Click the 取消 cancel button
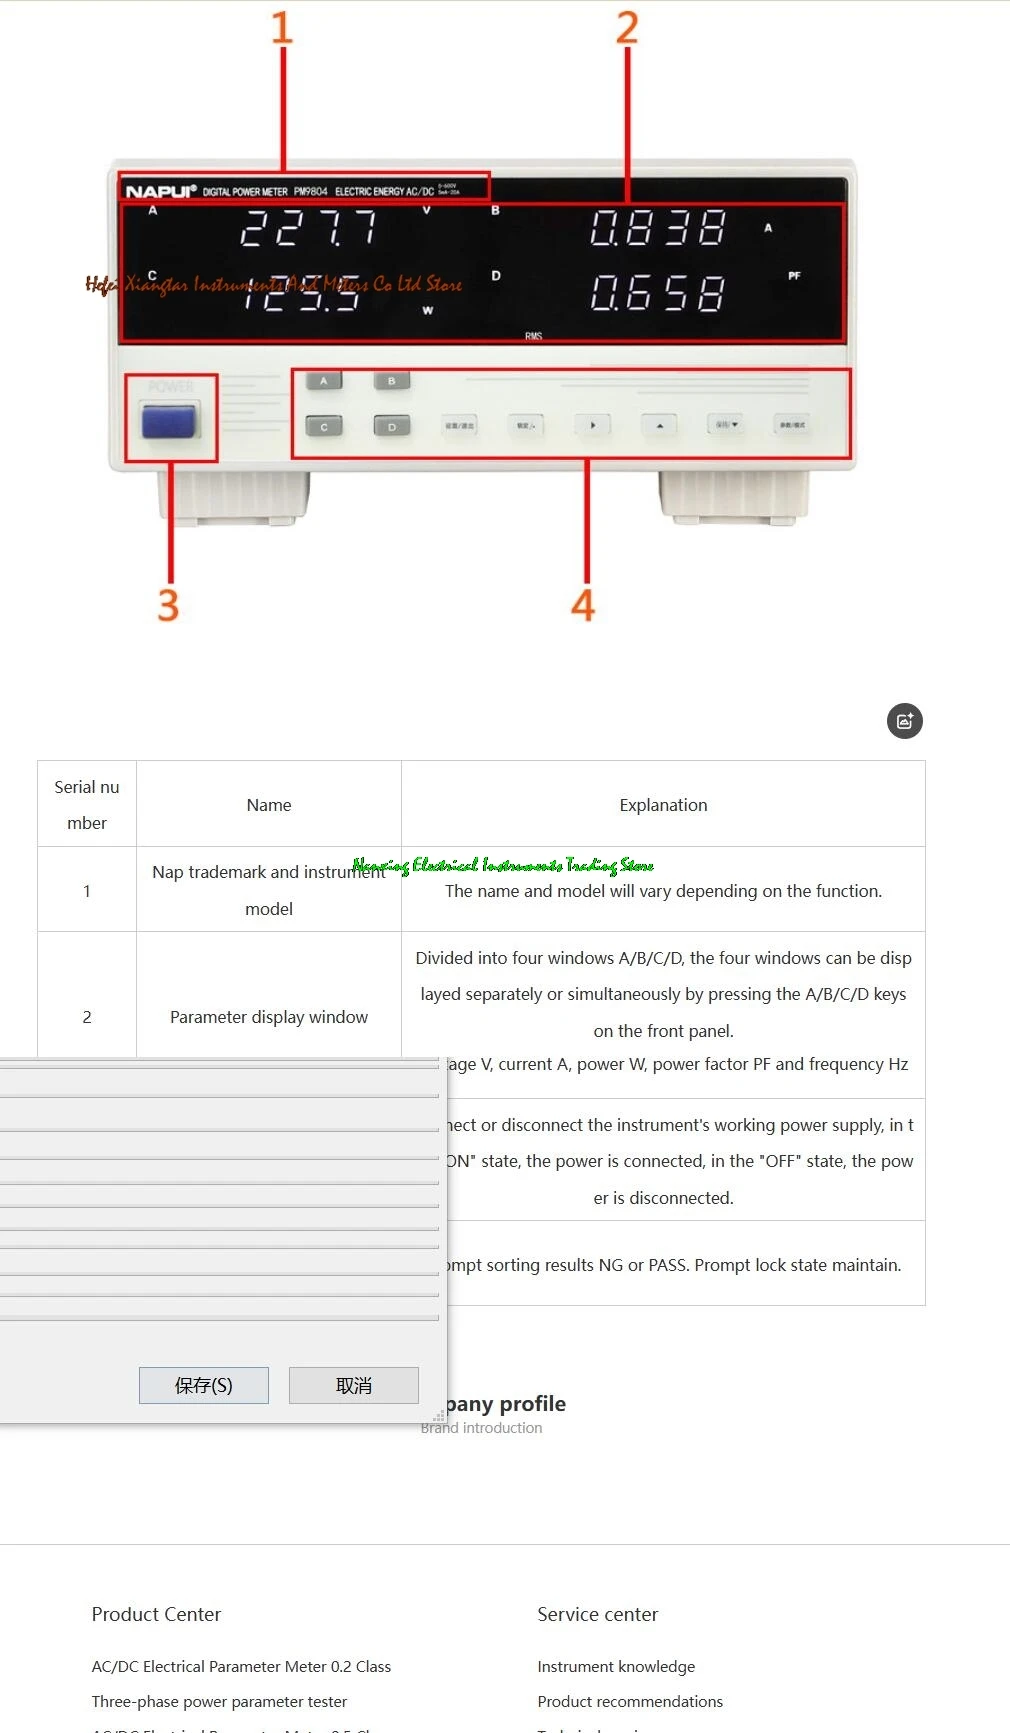Screen dimensions: 1010x1733 [x=354, y=1385]
